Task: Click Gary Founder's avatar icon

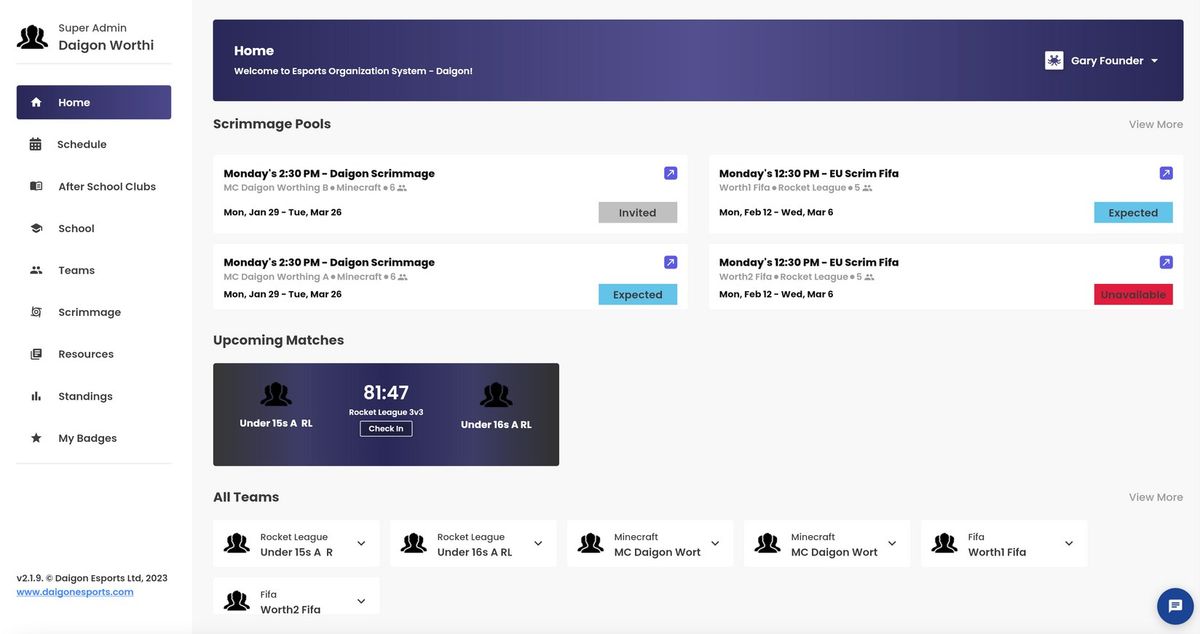Action: [1054, 61]
